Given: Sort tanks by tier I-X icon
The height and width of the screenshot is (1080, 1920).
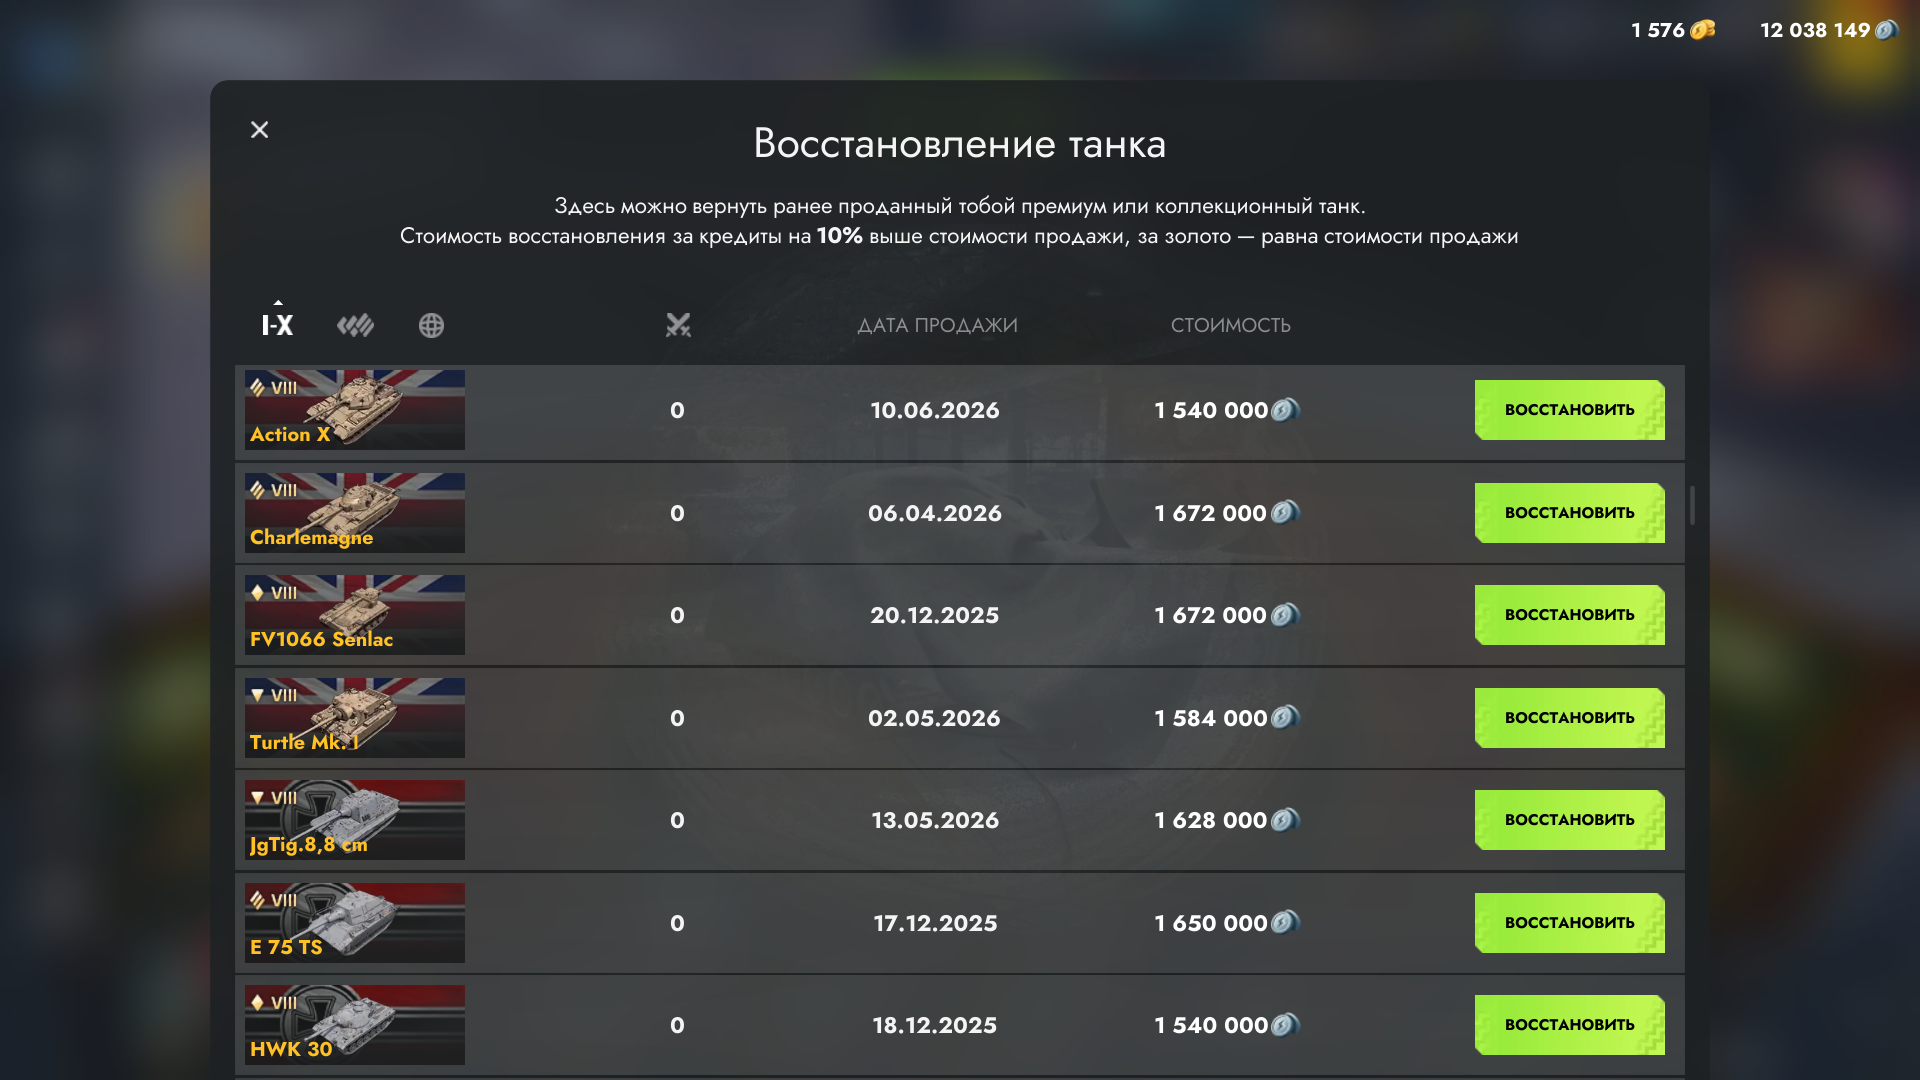Looking at the screenshot, I should pyautogui.click(x=277, y=325).
